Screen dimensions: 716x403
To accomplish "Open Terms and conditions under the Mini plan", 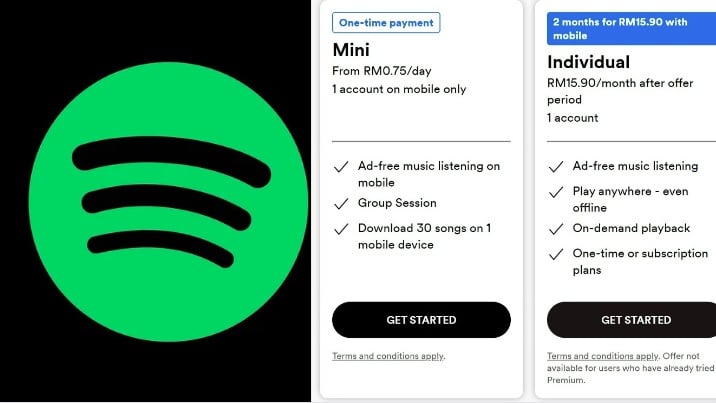I will 387,356.
